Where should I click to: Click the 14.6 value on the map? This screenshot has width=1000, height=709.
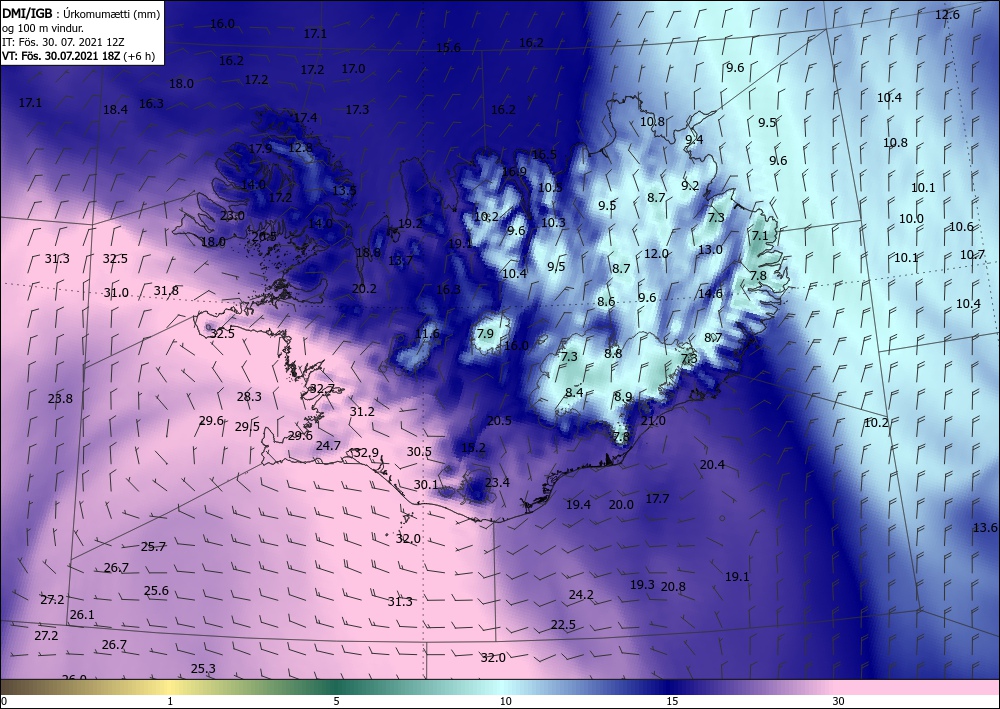point(710,293)
